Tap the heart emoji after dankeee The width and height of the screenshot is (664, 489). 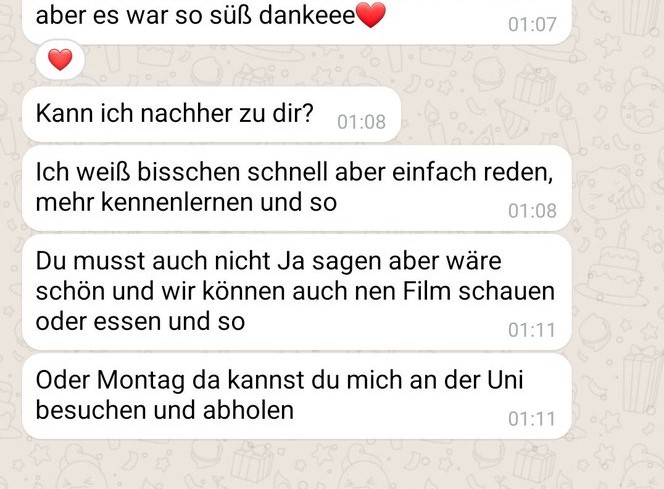tap(371, 15)
